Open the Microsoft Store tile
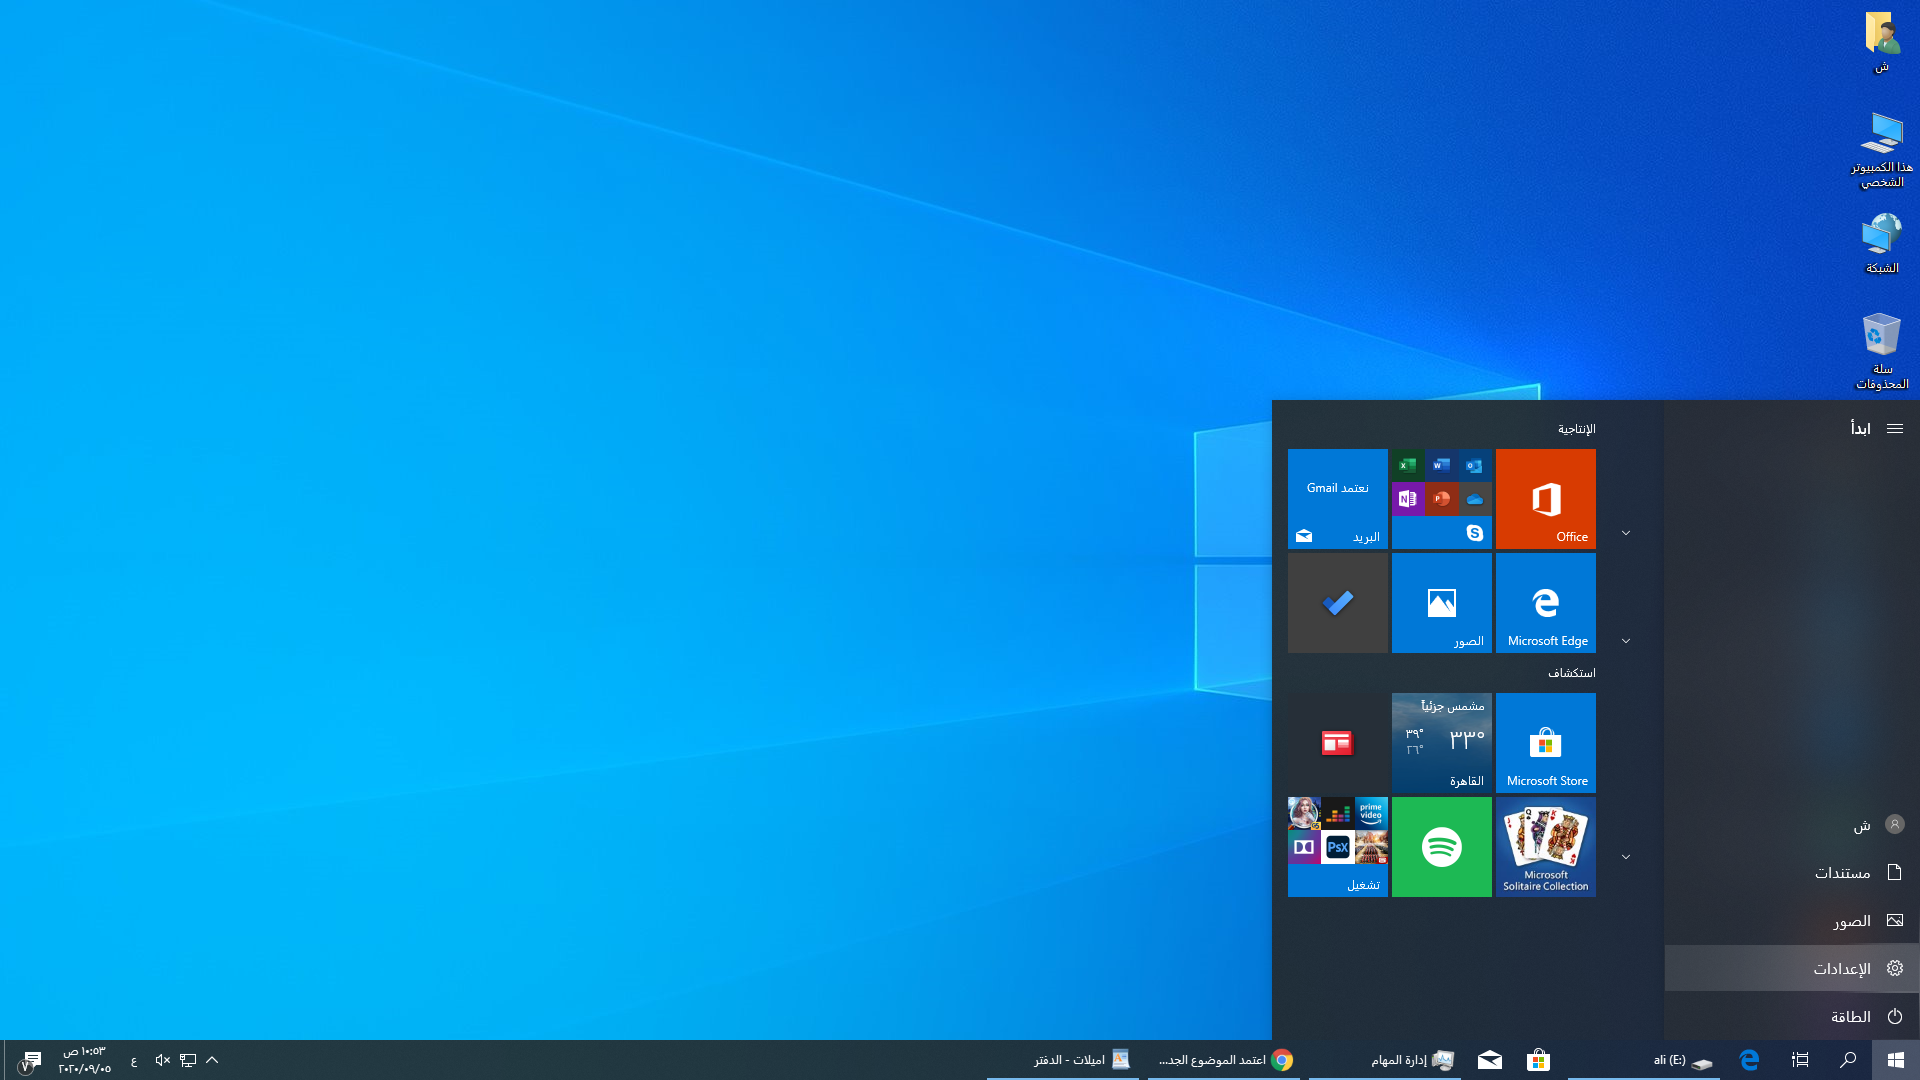 tap(1545, 743)
